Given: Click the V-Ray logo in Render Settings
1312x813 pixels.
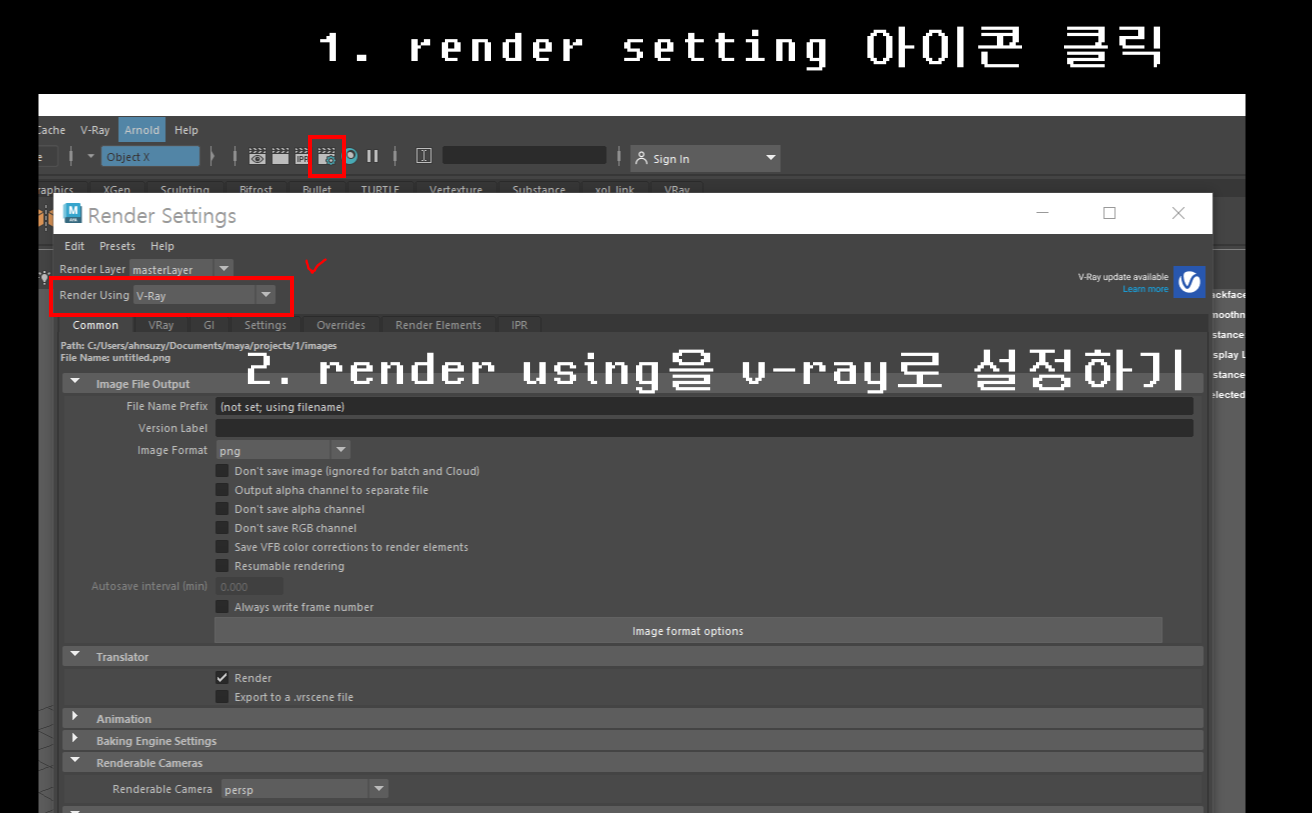Looking at the screenshot, I should pyautogui.click(x=1189, y=282).
